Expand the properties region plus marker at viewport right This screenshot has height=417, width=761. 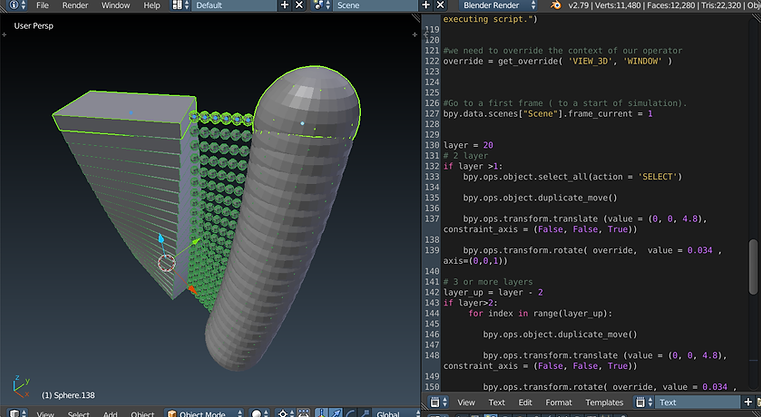coord(414,34)
